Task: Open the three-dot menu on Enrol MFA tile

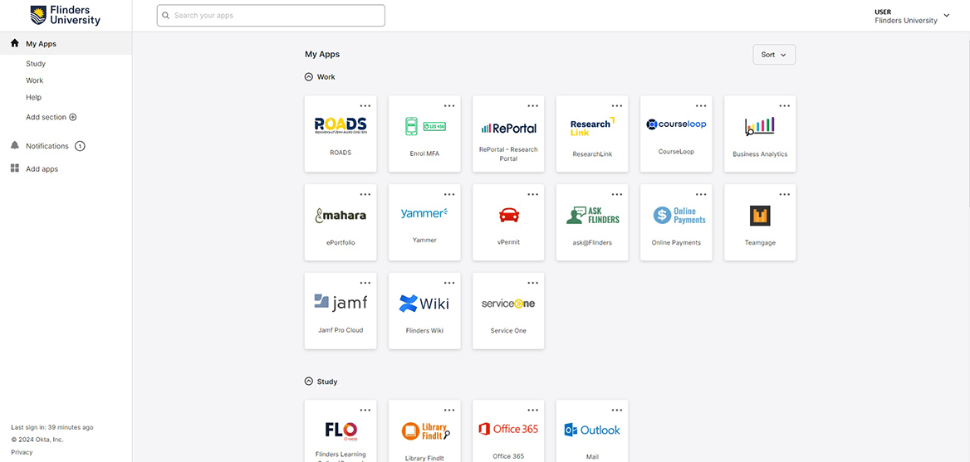Action: tap(449, 106)
